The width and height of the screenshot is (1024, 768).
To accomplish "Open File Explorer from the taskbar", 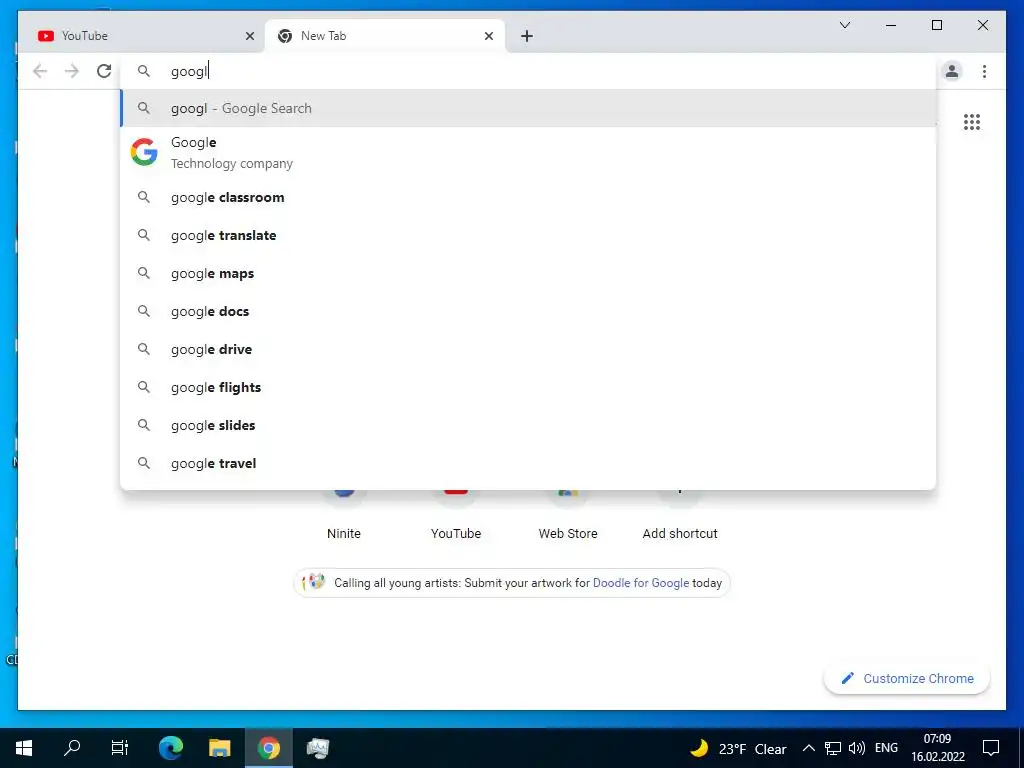I will click(x=220, y=748).
